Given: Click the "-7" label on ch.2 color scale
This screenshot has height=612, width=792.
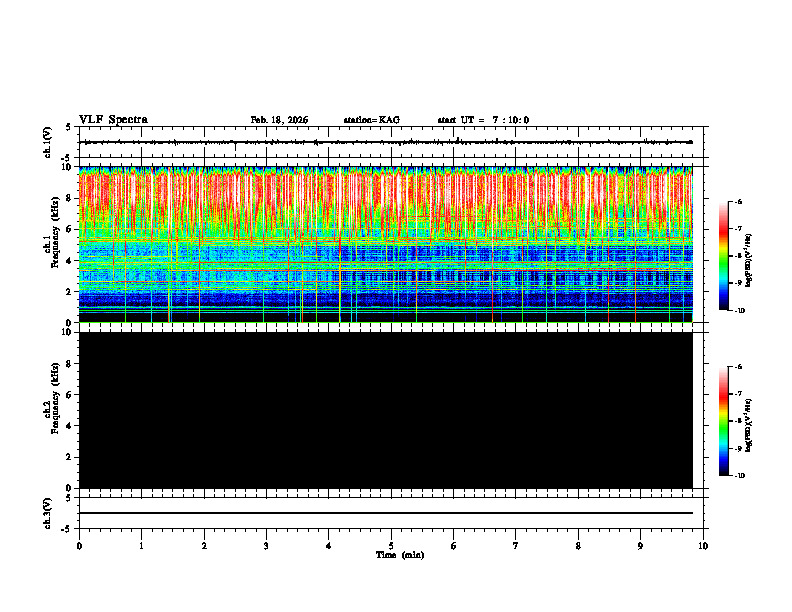Looking at the screenshot, I should pyautogui.click(x=738, y=394).
